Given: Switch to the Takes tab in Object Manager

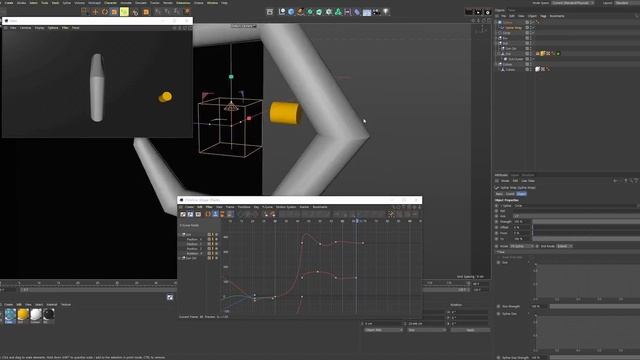Looking at the screenshot, I should [x=511, y=10].
